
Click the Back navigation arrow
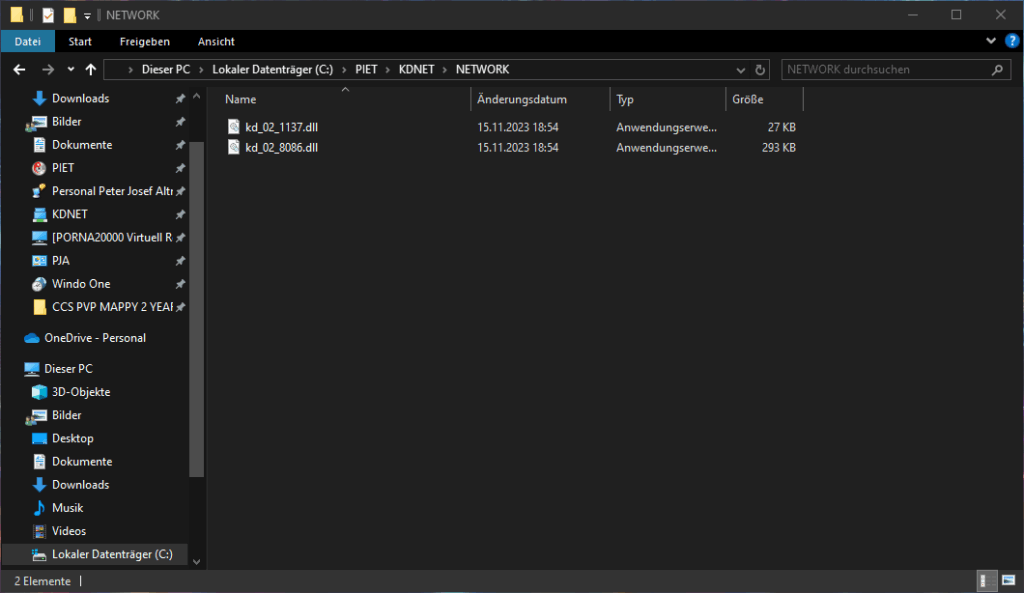(x=19, y=70)
